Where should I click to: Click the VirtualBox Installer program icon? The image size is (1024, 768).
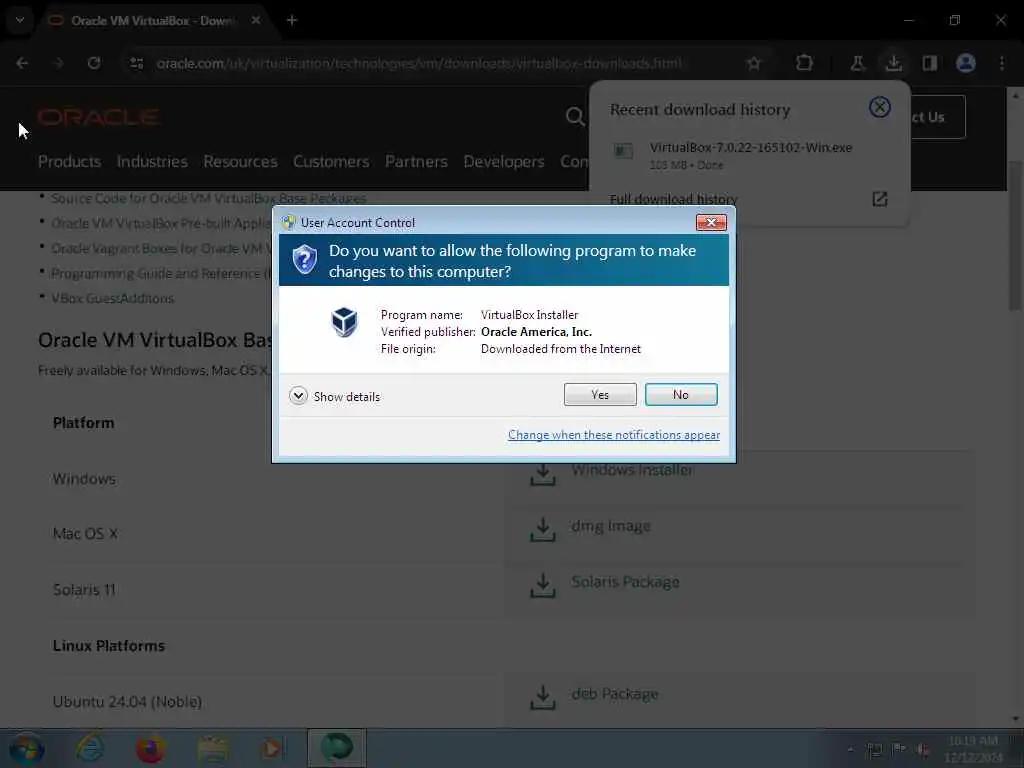pyautogui.click(x=344, y=321)
